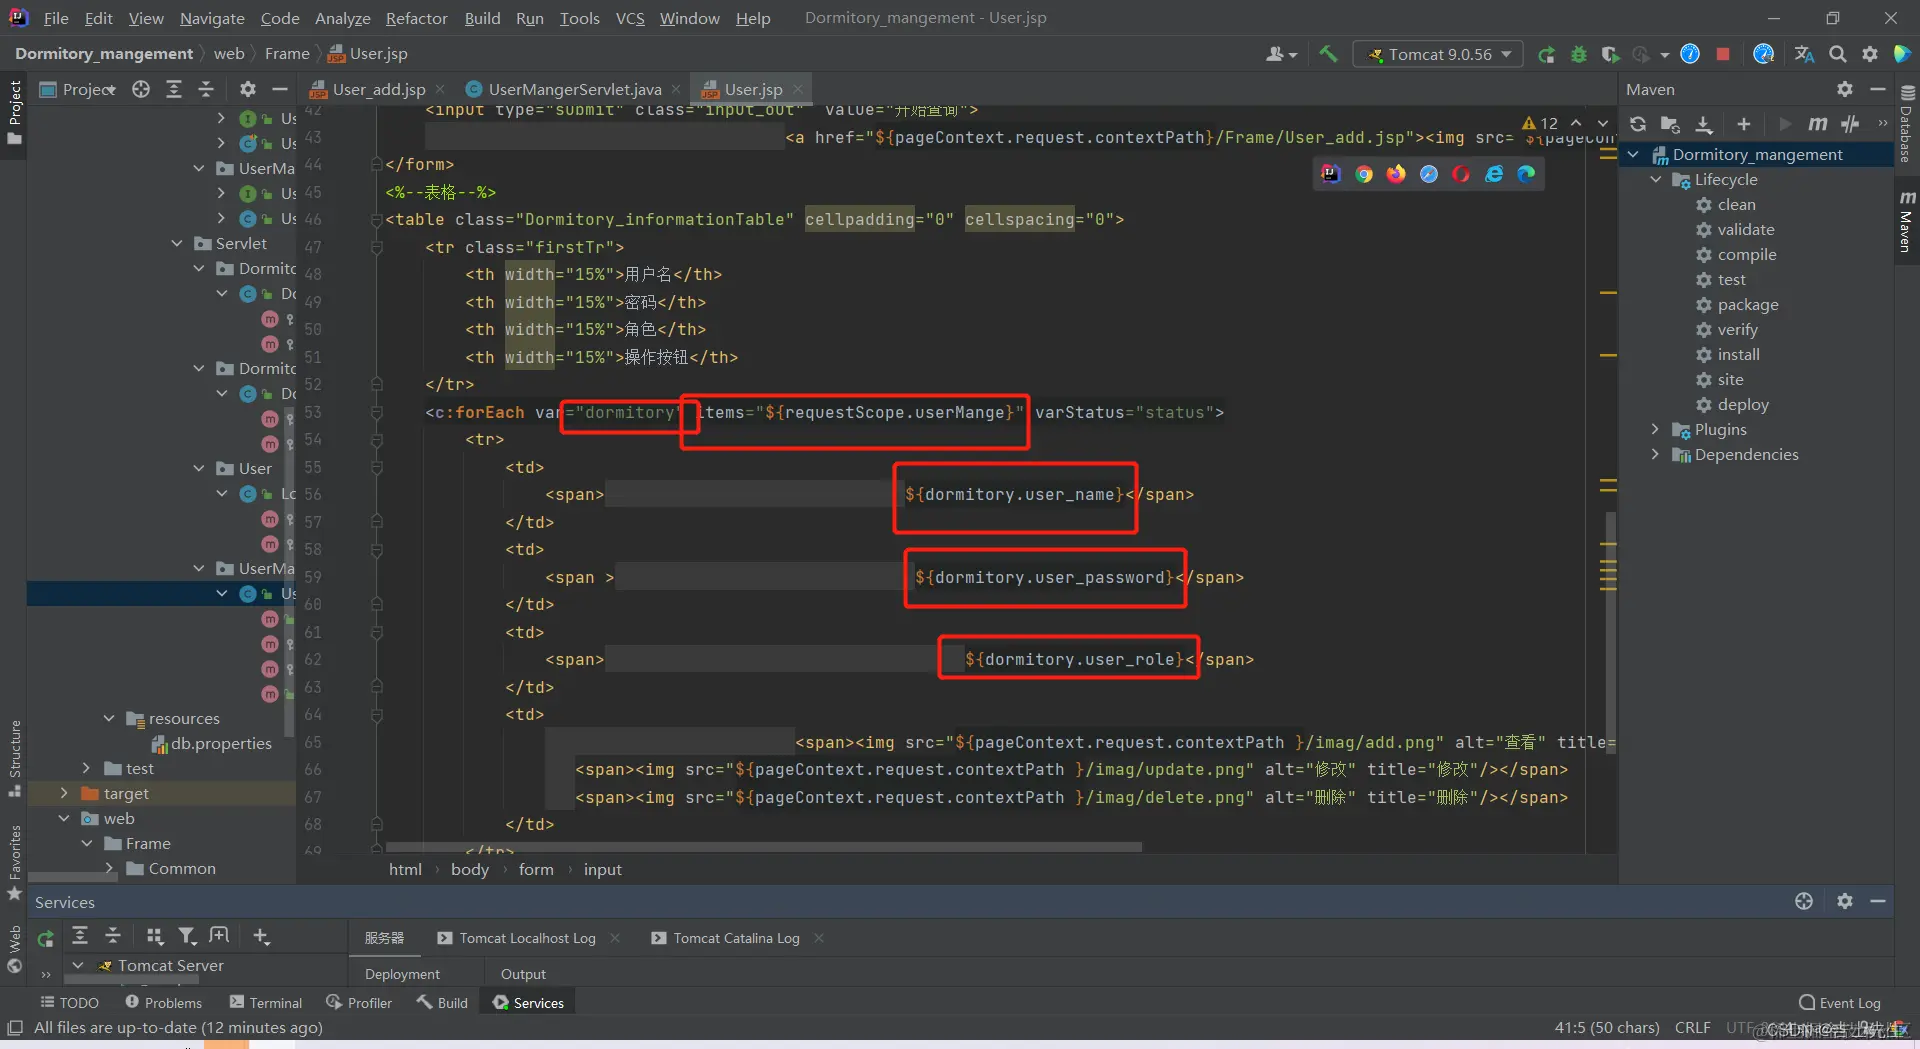This screenshot has height=1049, width=1920.
Task: Open Project panel options gear
Action: [x=248, y=89]
